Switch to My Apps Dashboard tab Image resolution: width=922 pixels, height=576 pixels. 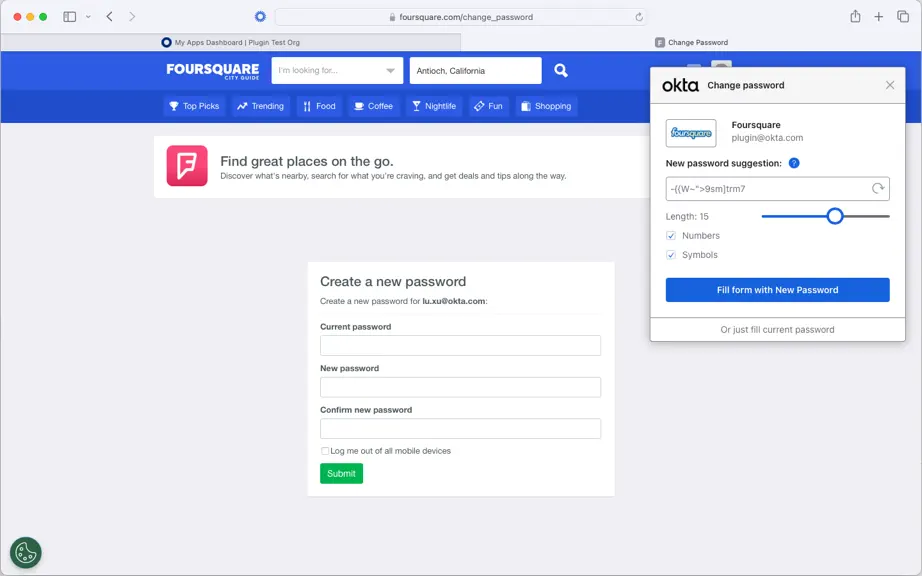[x=230, y=42]
